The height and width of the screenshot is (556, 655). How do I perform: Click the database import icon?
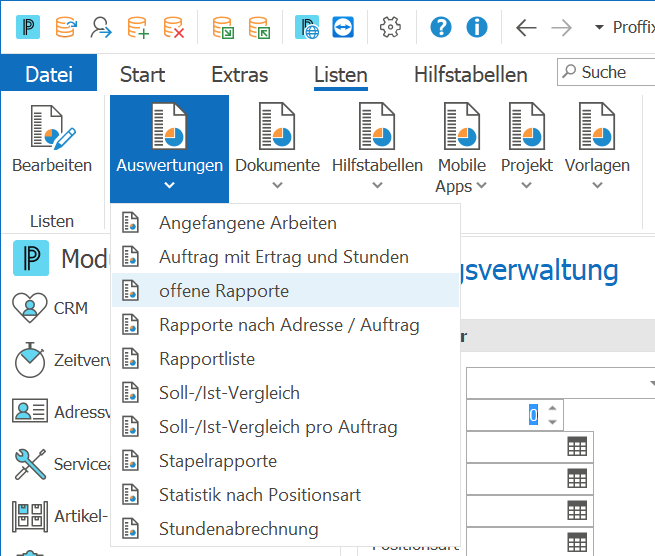259,27
